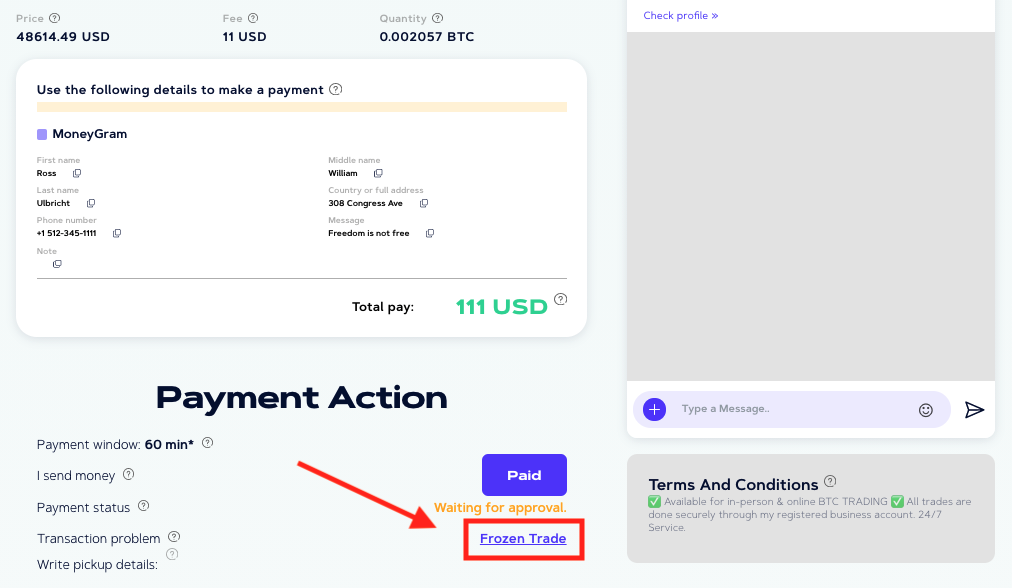Send the chat message with arrow icon
Viewport: 1012px width, 588px height.
coord(974,410)
